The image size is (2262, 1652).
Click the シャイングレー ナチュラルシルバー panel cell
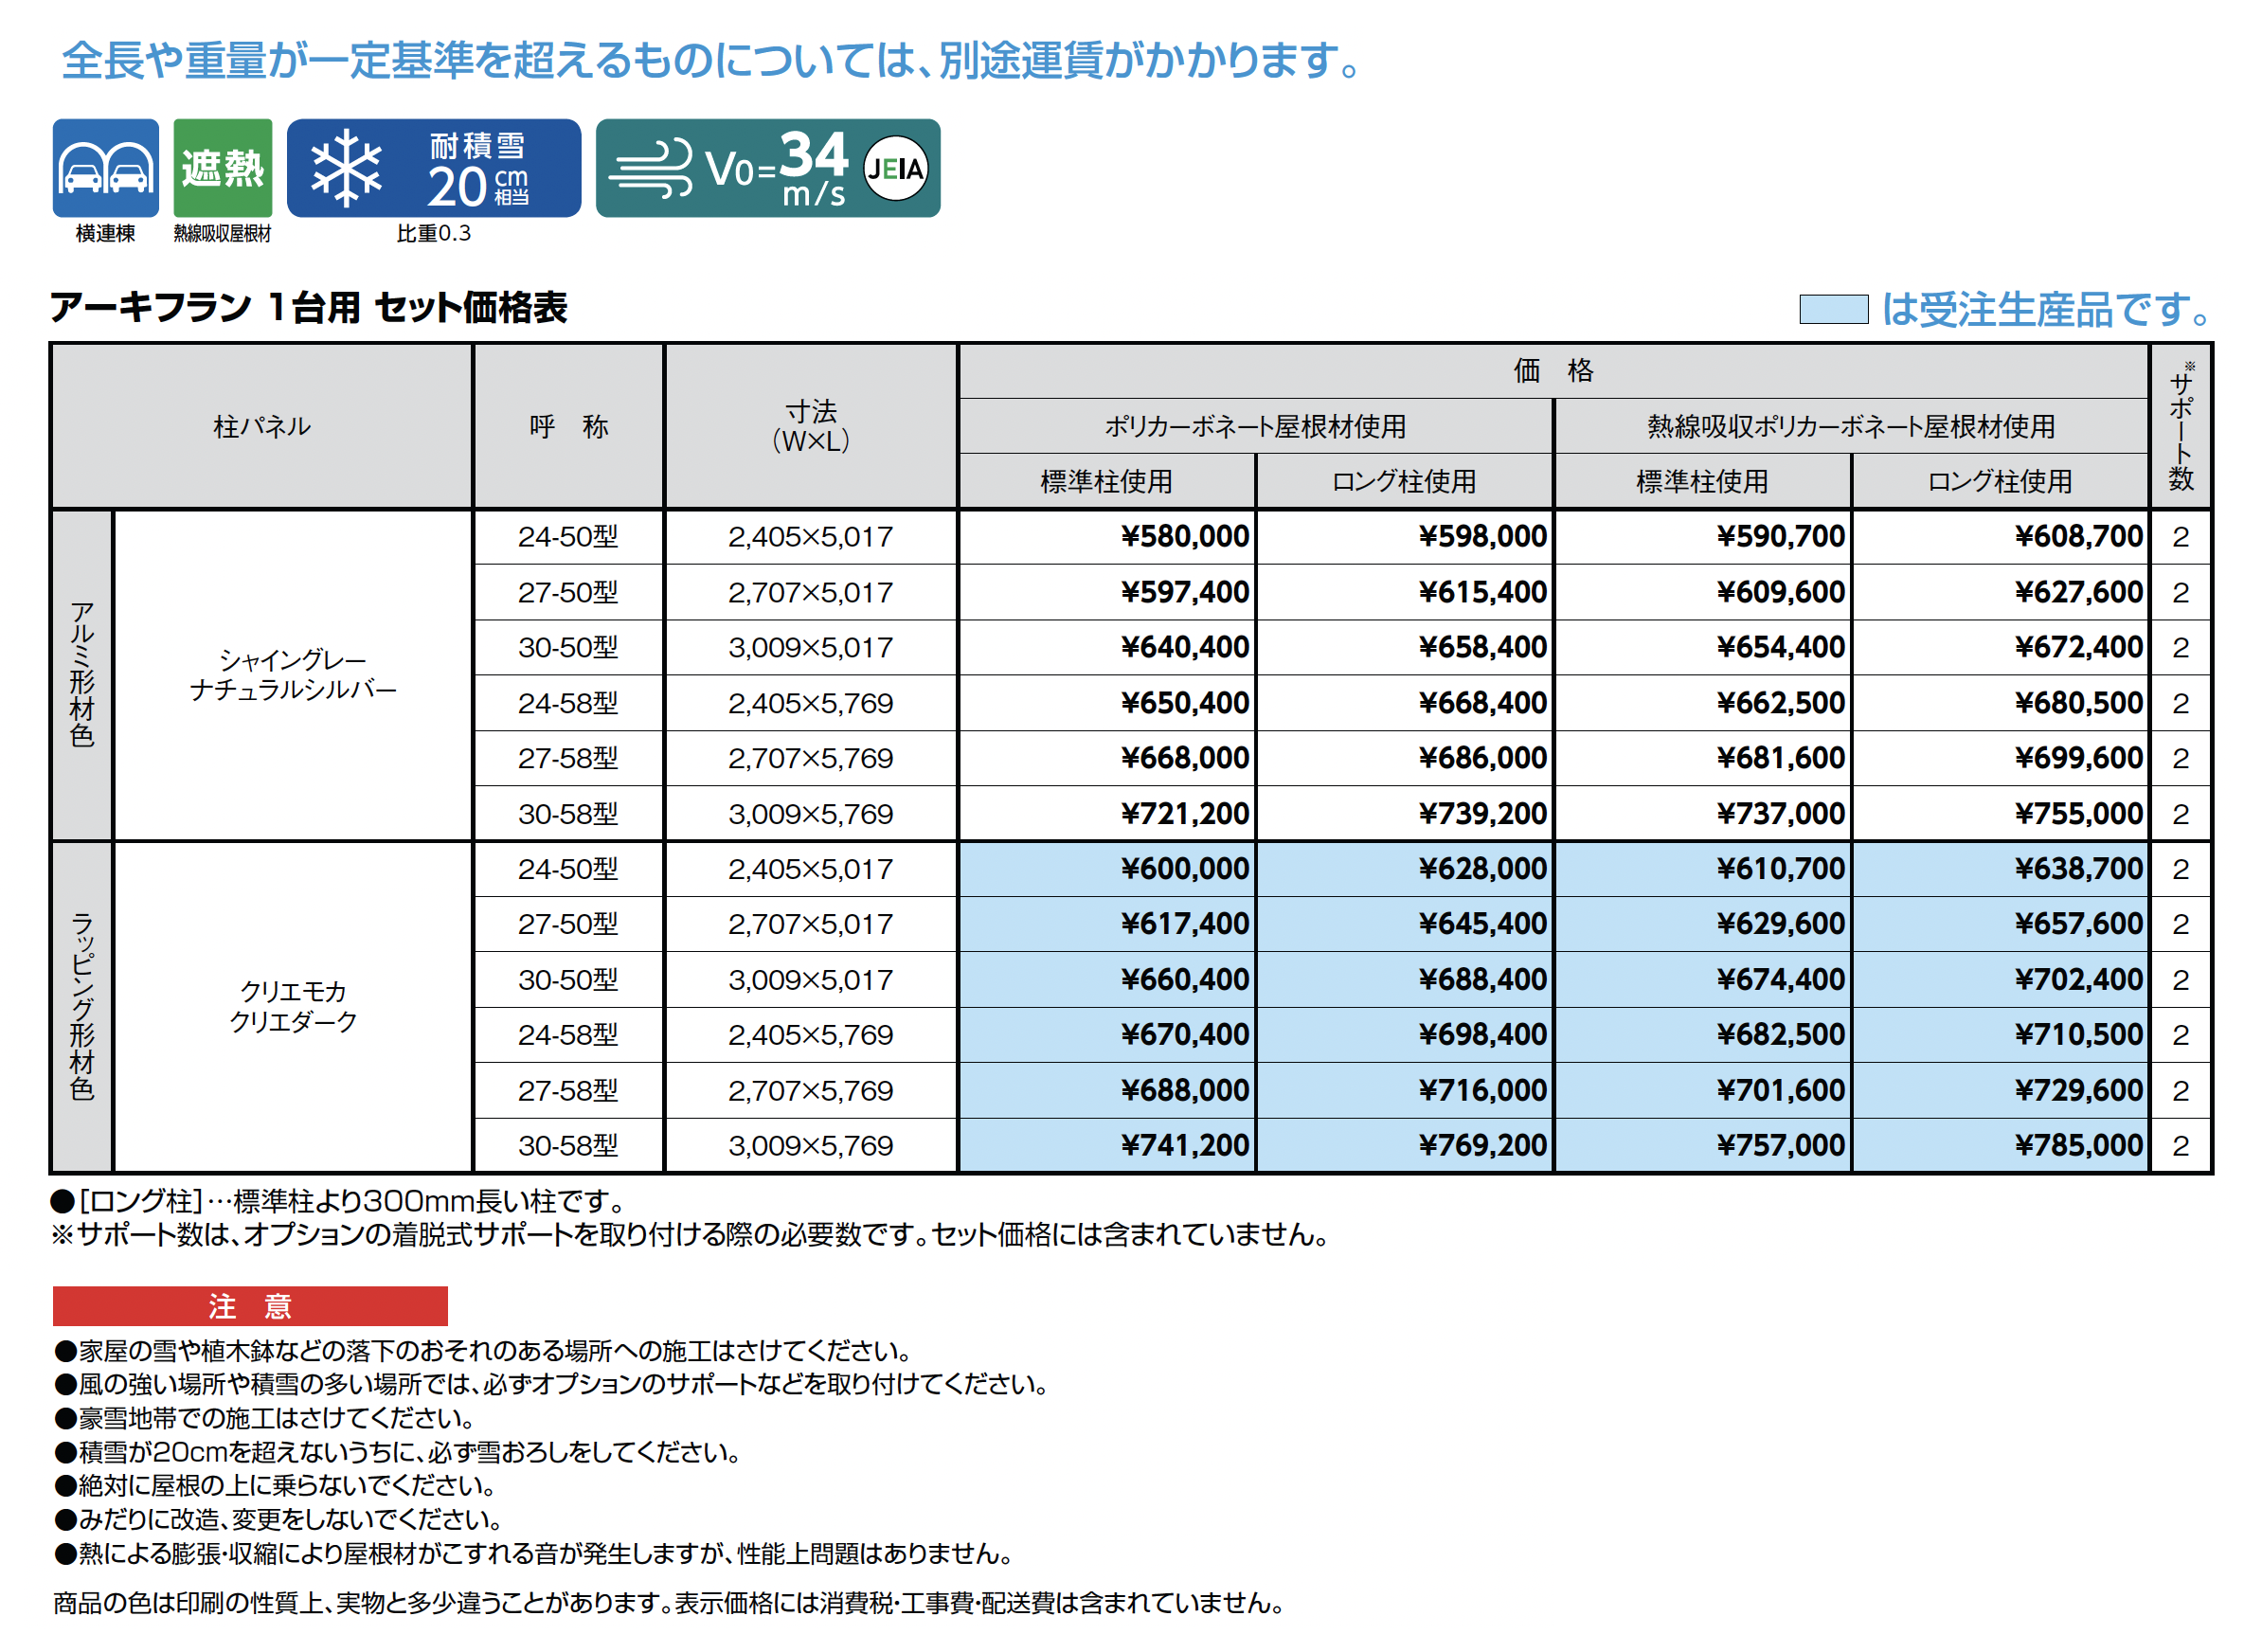click(x=293, y=675)
